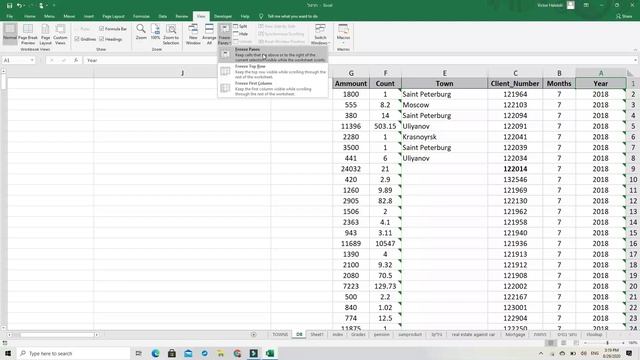640x360 pixels.
Task: Select the cell containing Moscow
Action: pyautogui.click(x=444, y=105)
